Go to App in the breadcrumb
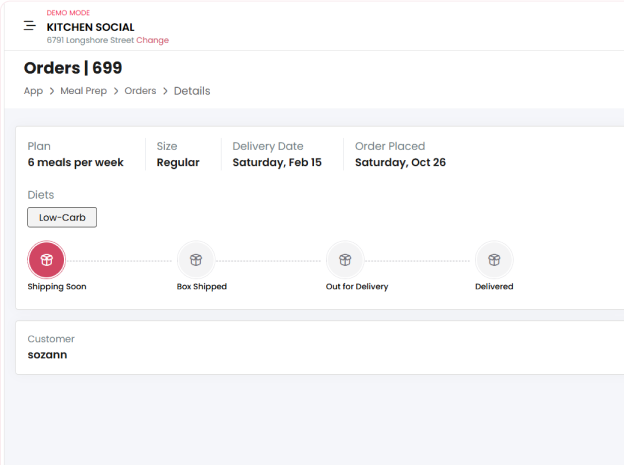624x465 pixels. point(34,91)
